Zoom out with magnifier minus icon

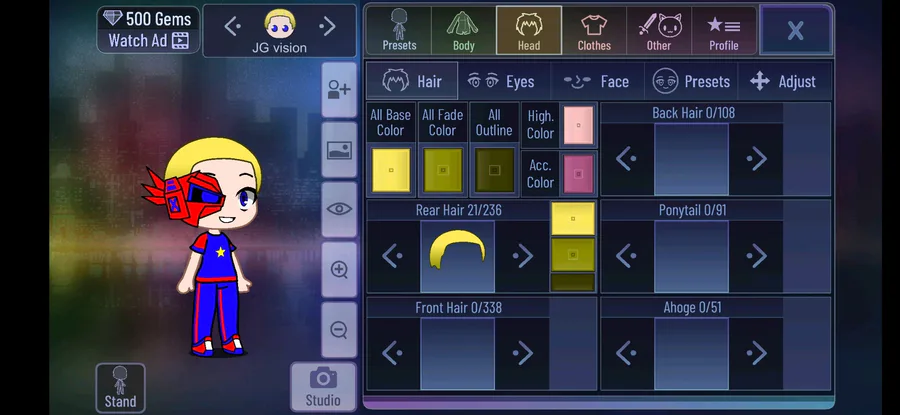(x=339, y=329)
